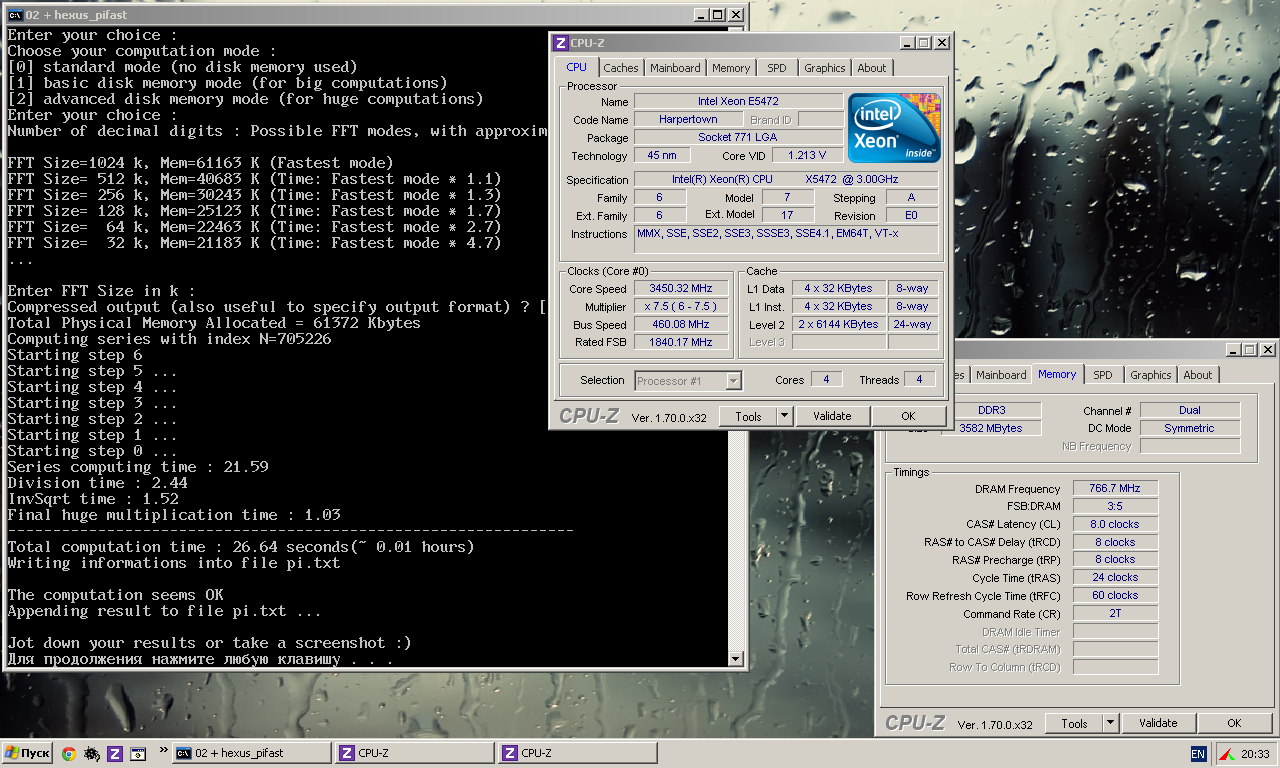The image size is (1280, 768).
Task: Click the instructions list field MMX, SSE
Action: click(787, 239)
